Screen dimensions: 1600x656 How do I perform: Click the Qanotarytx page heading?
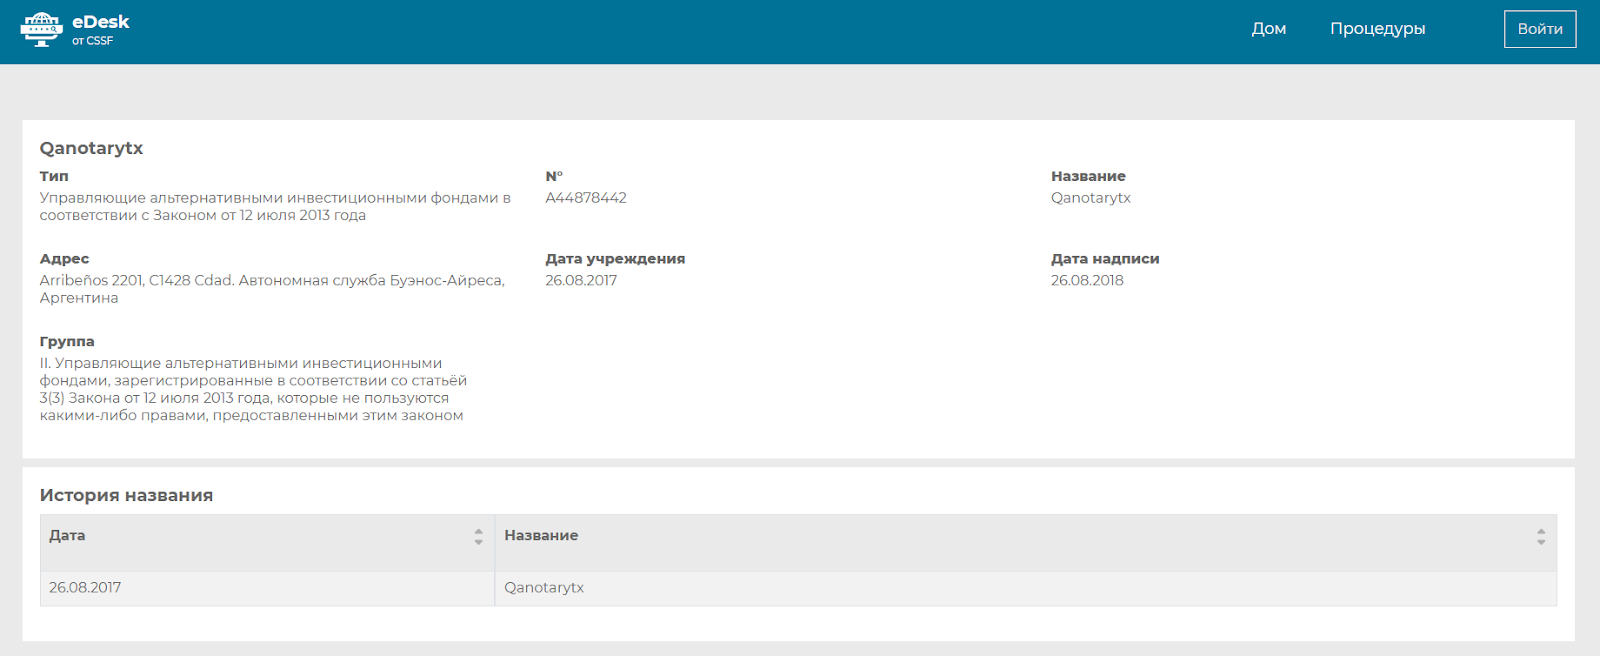pos(91,148)
